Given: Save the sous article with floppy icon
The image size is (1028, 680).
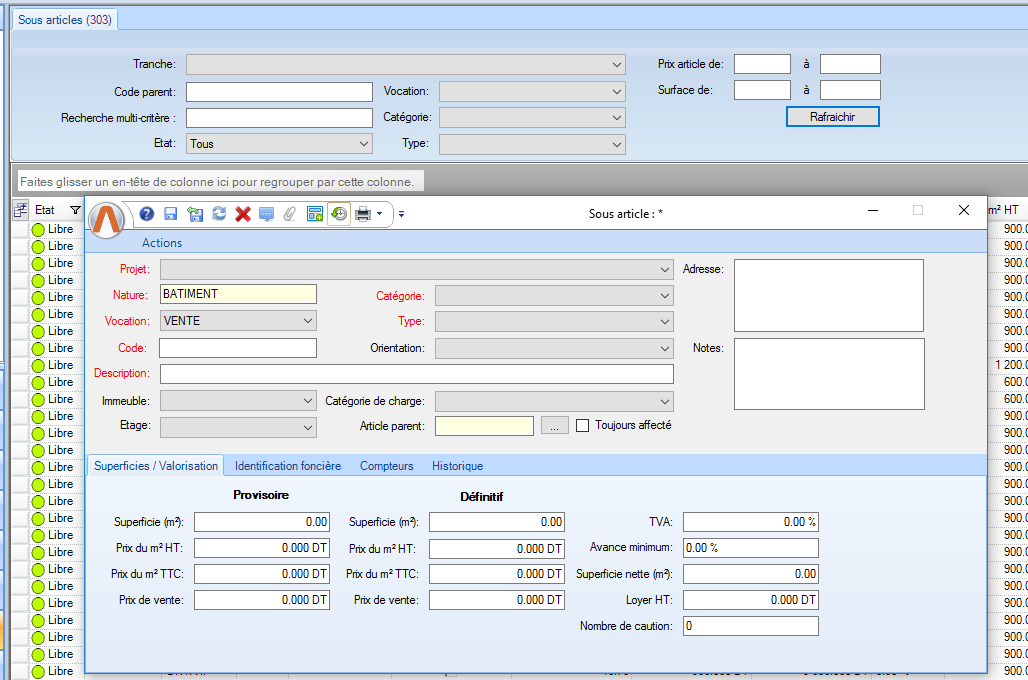Looking at the screenshot, I should [170, 214].
